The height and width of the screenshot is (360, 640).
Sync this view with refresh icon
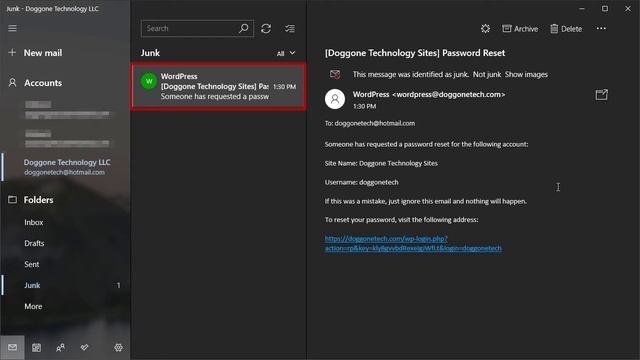(x=266, y=29)
